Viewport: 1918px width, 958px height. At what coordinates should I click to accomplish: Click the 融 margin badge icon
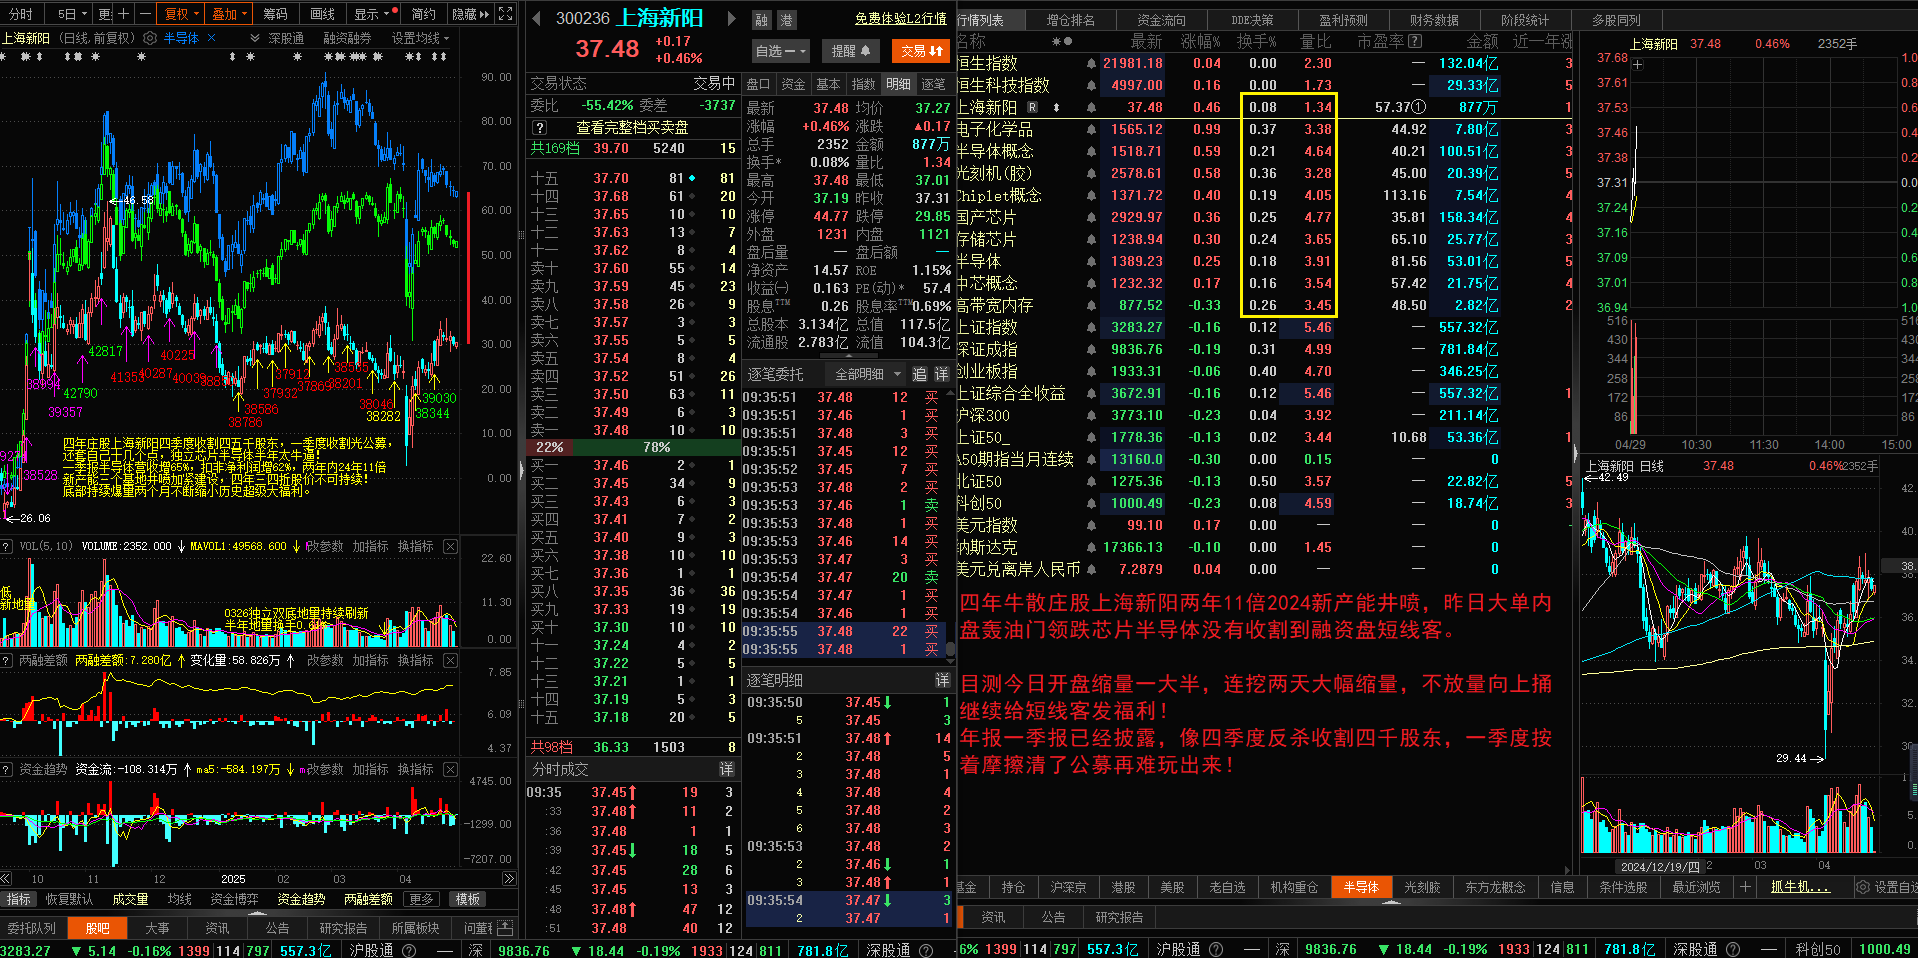(x=762, y=20)
